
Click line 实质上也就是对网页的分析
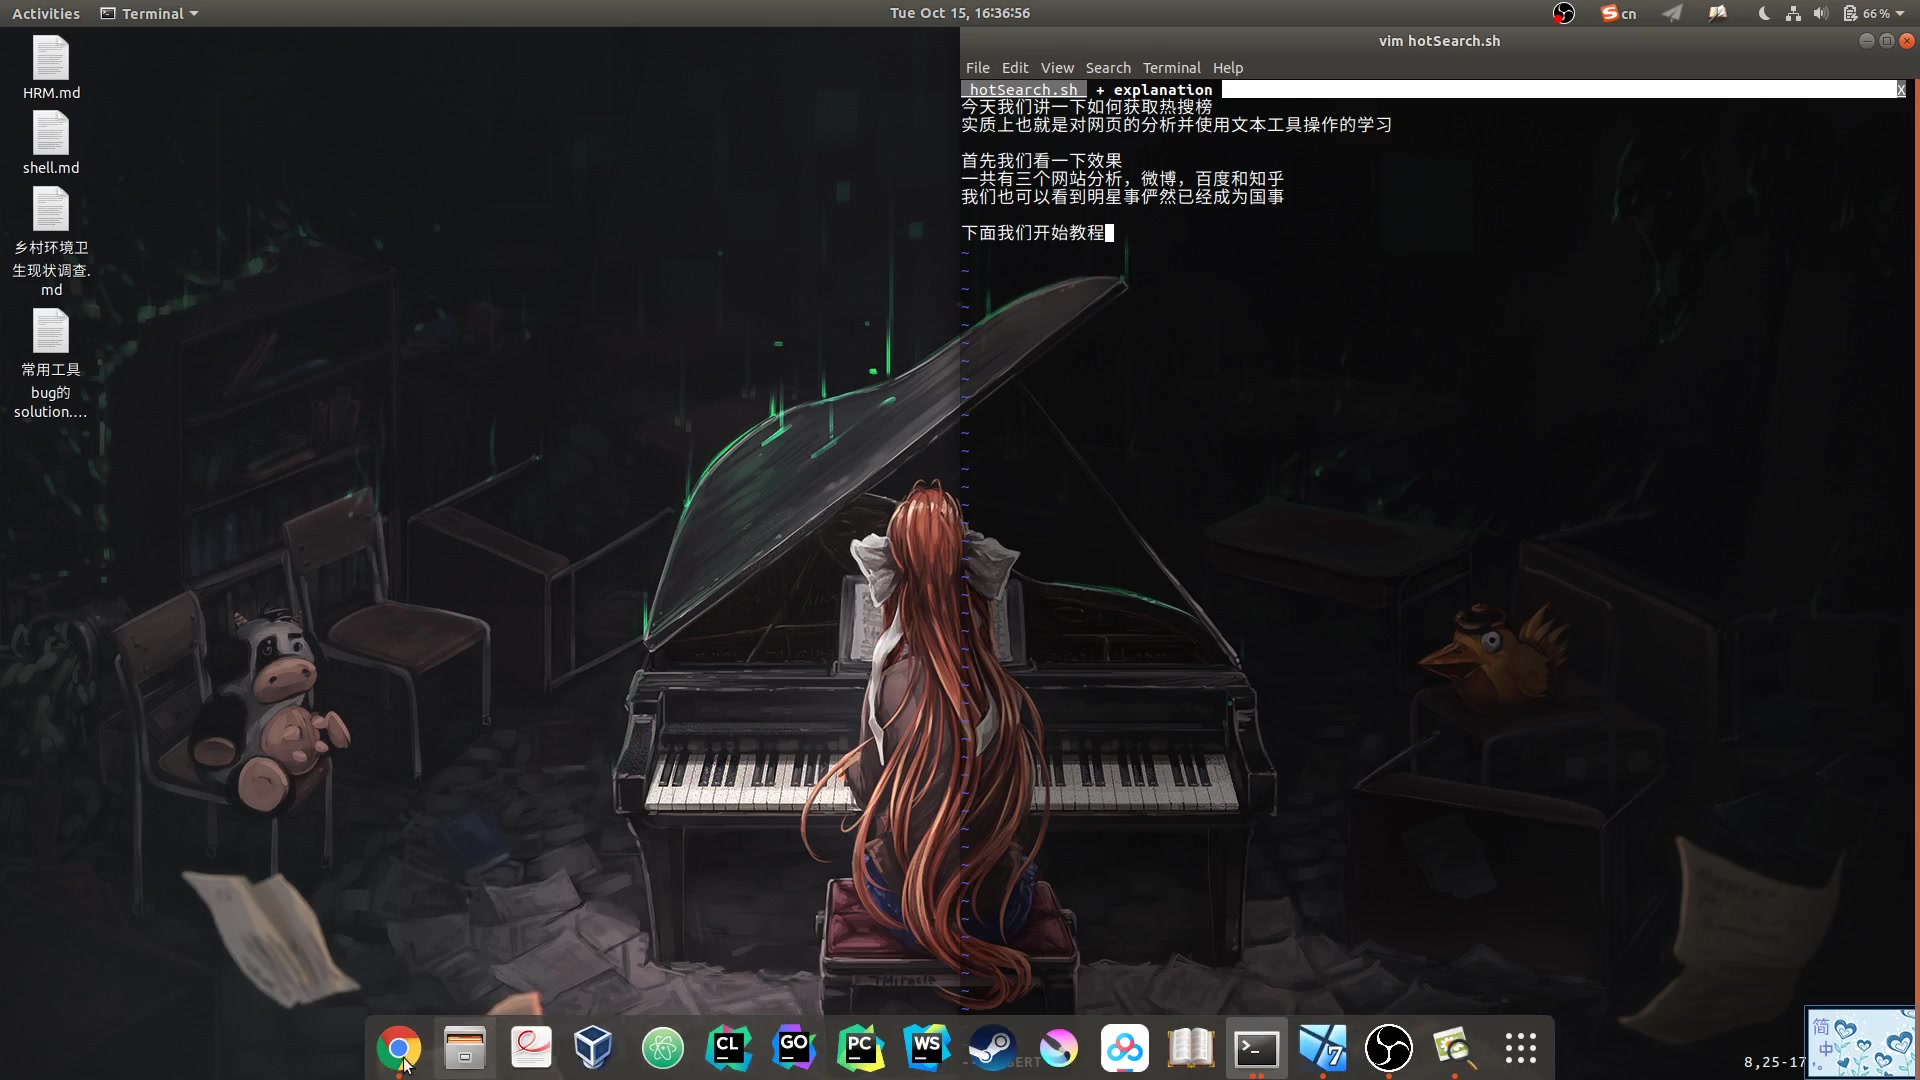1177,125
